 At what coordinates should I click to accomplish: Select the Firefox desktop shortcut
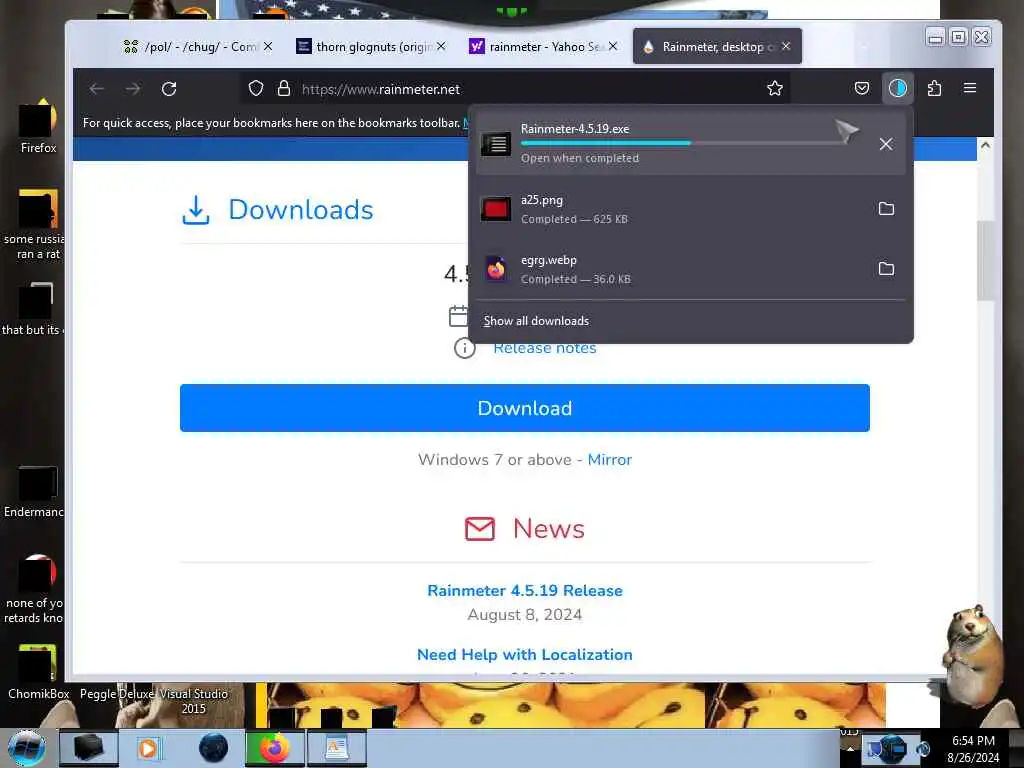[x=38, y=127]
